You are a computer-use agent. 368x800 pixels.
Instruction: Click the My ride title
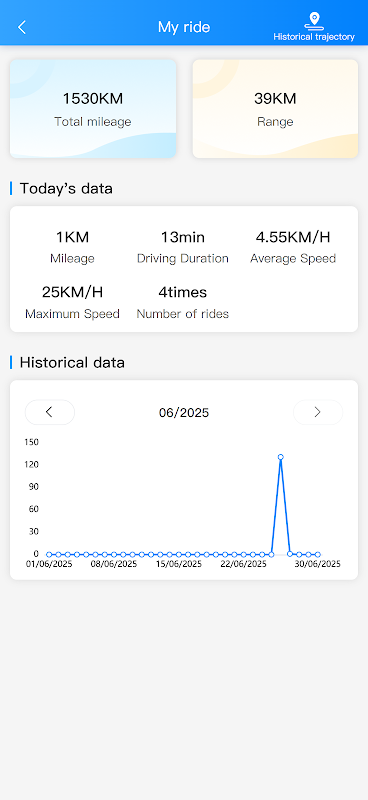(x=184, y=27)
